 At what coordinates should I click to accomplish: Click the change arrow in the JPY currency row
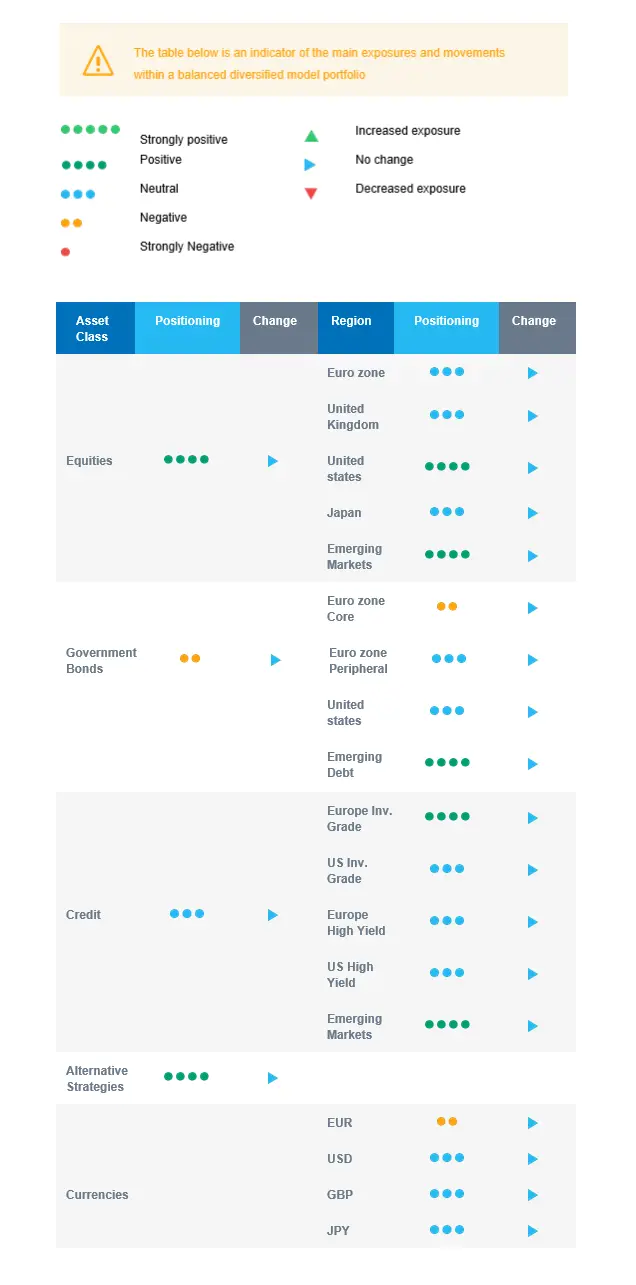coord(533,1231)
